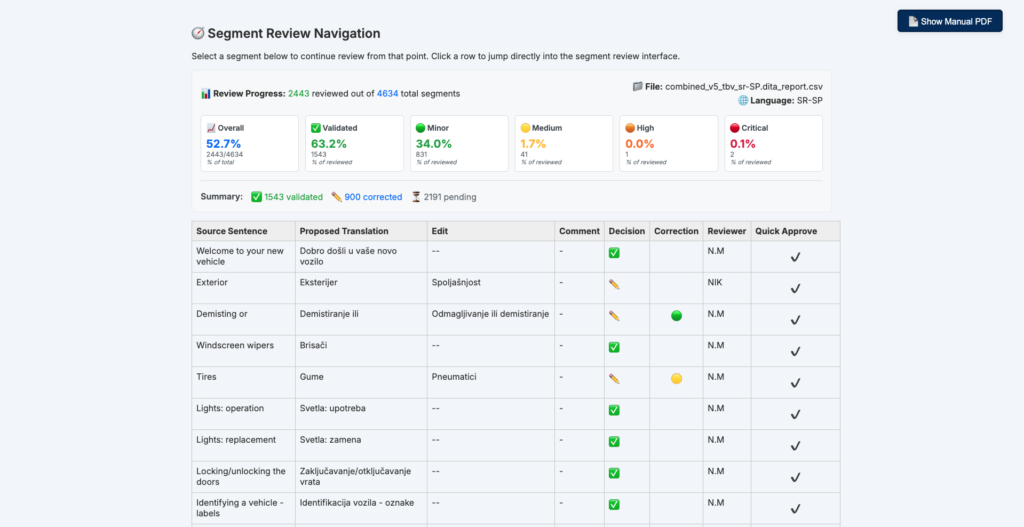Click pencil decision icon in Exterior row
The image size is (1024, 527).
coord(614,284)
